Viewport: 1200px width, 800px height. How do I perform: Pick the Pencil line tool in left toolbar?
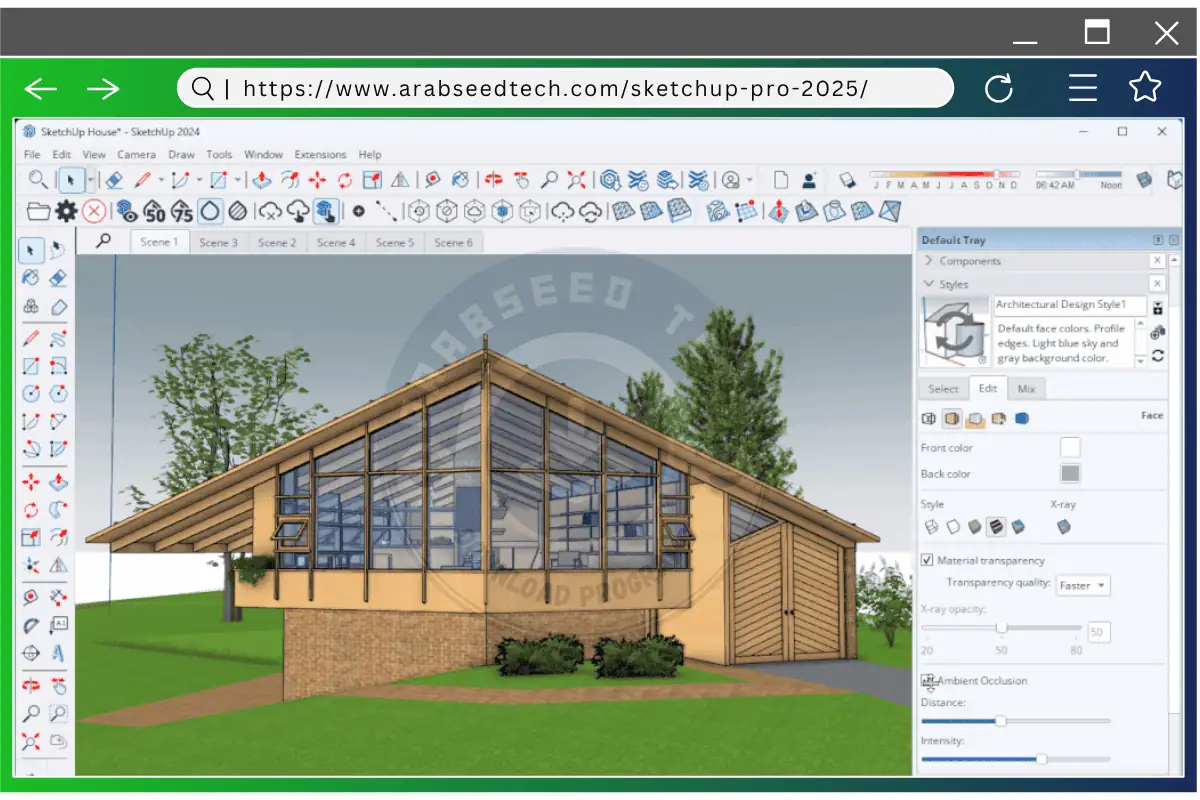pyautogui.click(x=31, y=338)
